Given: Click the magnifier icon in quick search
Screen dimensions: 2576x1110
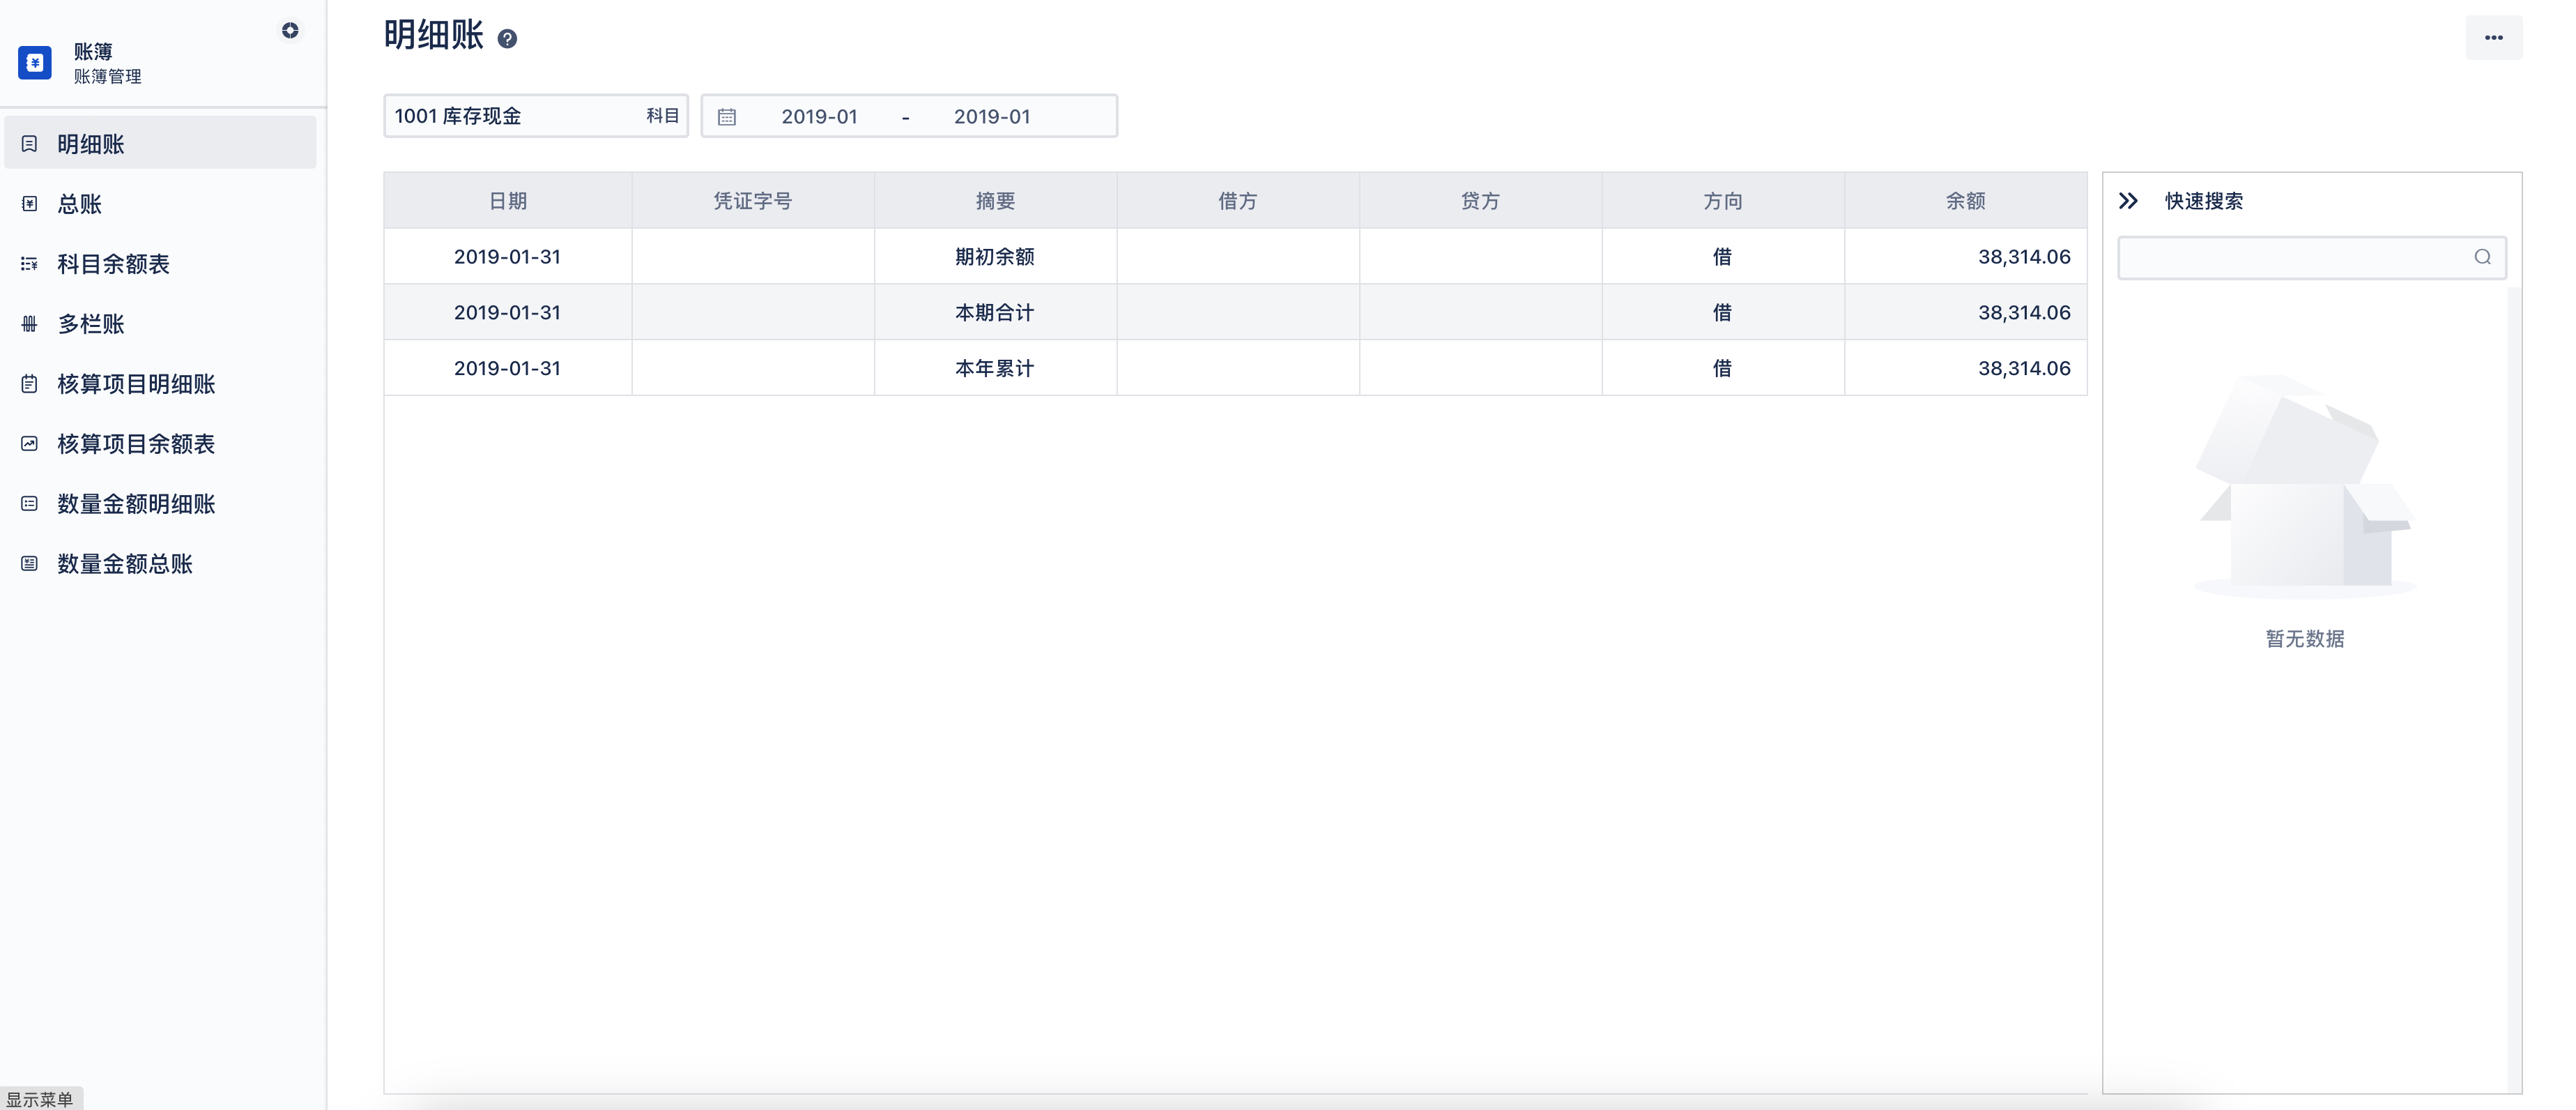Looking at the screenshot, I should 2482,257.
